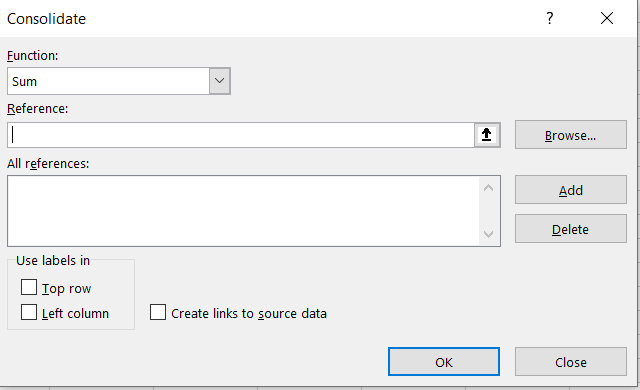Click the Add button
This screenshot has height=390, width=640.
571,190
